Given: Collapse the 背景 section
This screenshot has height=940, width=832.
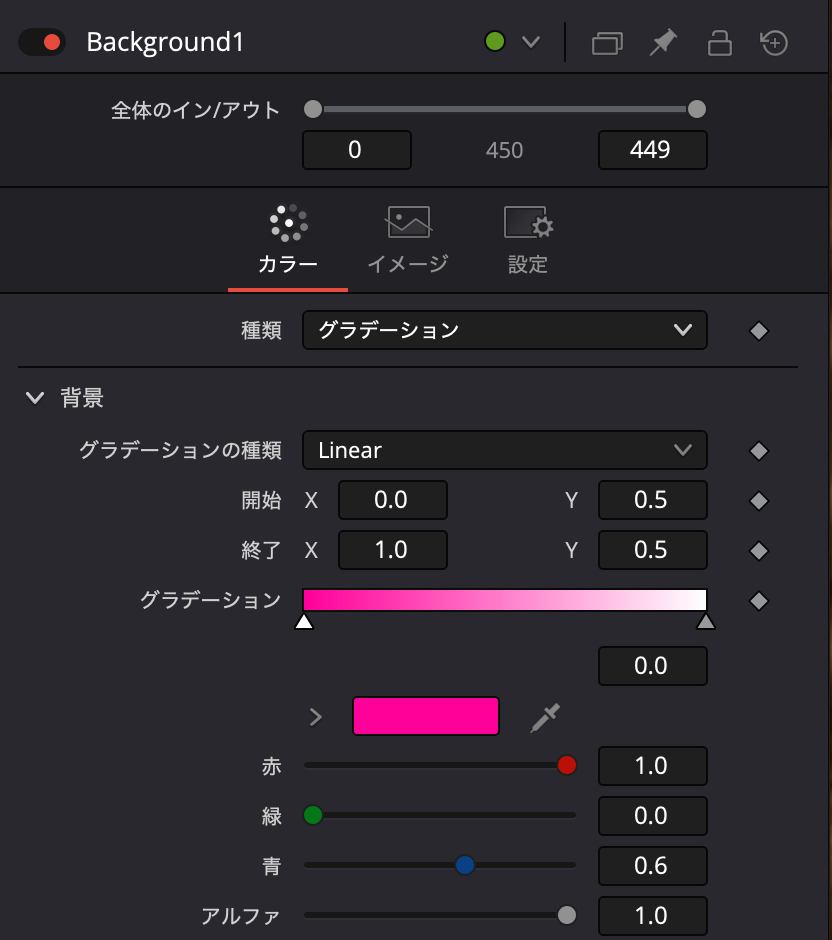Looking at the screenshot, I should pos(35,397).
